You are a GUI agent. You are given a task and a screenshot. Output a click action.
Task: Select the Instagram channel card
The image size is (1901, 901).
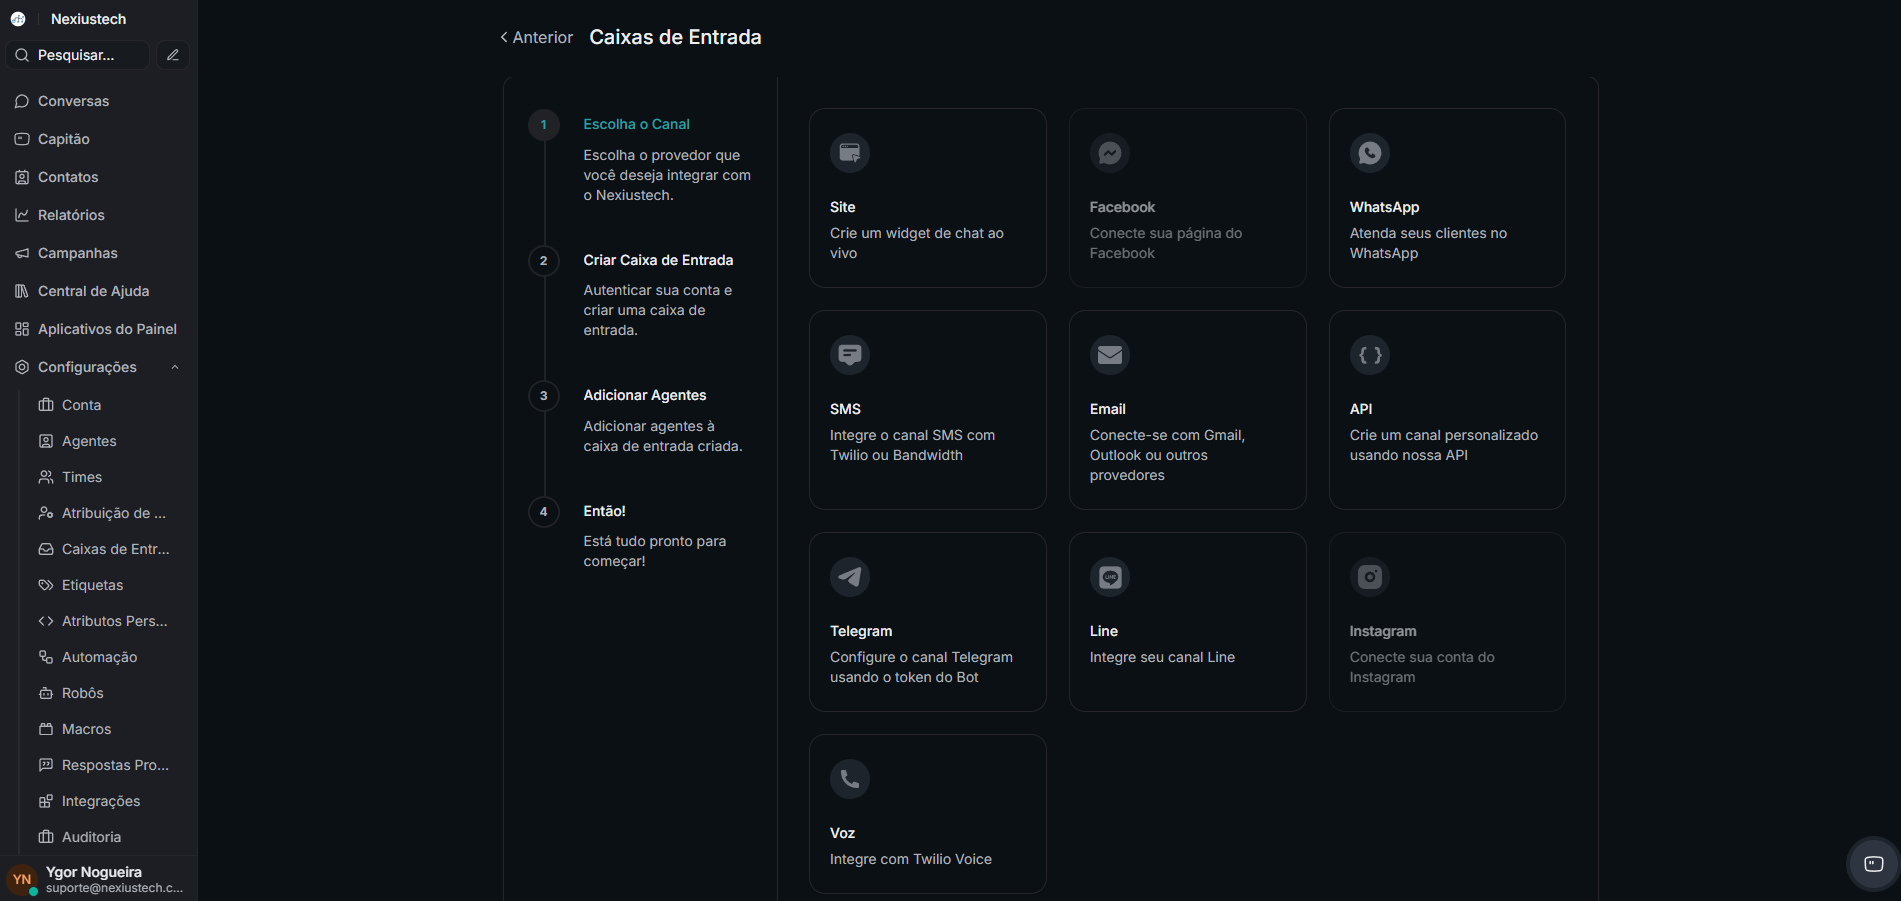(1446, 621)
